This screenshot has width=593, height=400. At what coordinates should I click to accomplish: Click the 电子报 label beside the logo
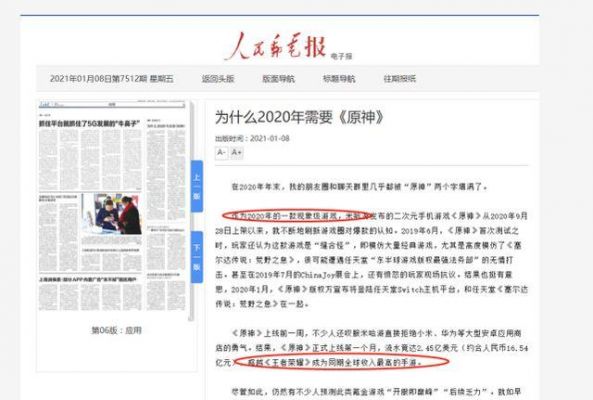[341, 56]
